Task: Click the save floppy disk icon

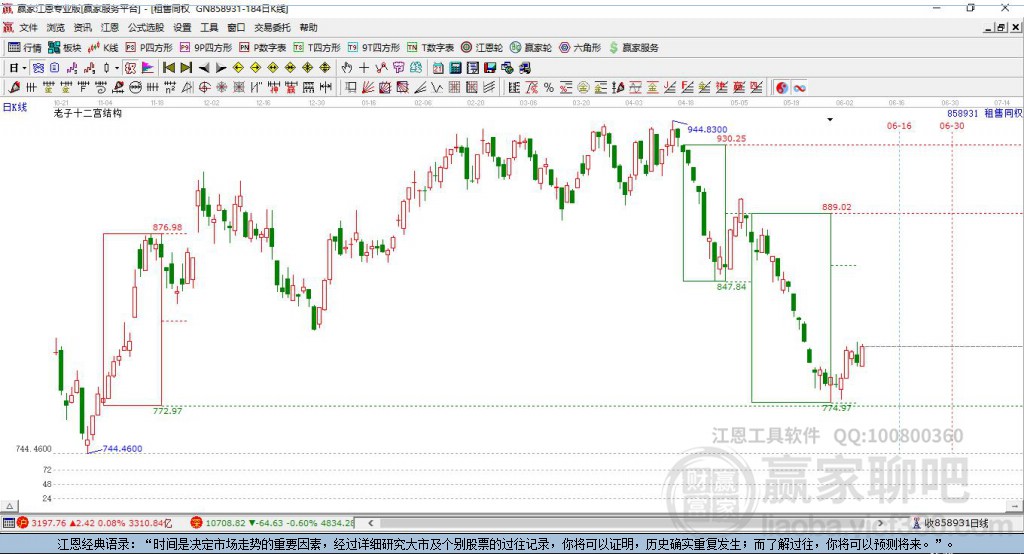Action: pyautogui.click(x=490, y=68)
